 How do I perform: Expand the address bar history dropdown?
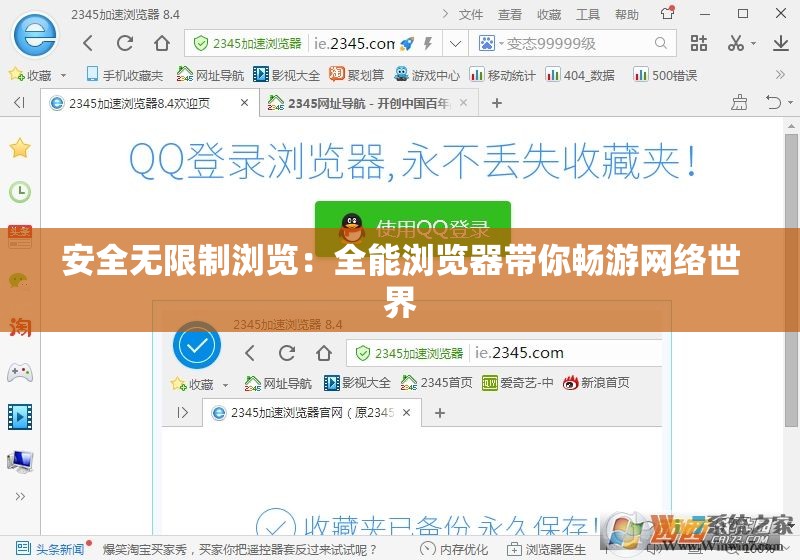pos(455,44)
